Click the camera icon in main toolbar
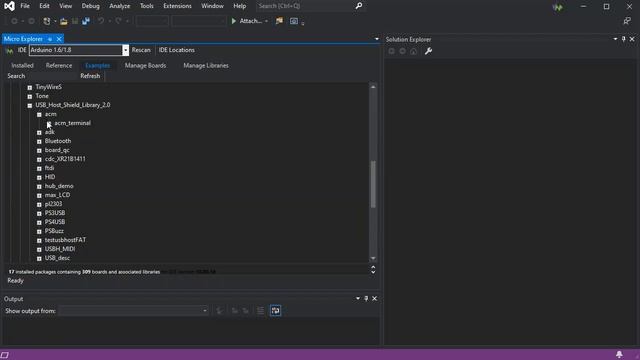640x360 pixels. click(294, 21)
